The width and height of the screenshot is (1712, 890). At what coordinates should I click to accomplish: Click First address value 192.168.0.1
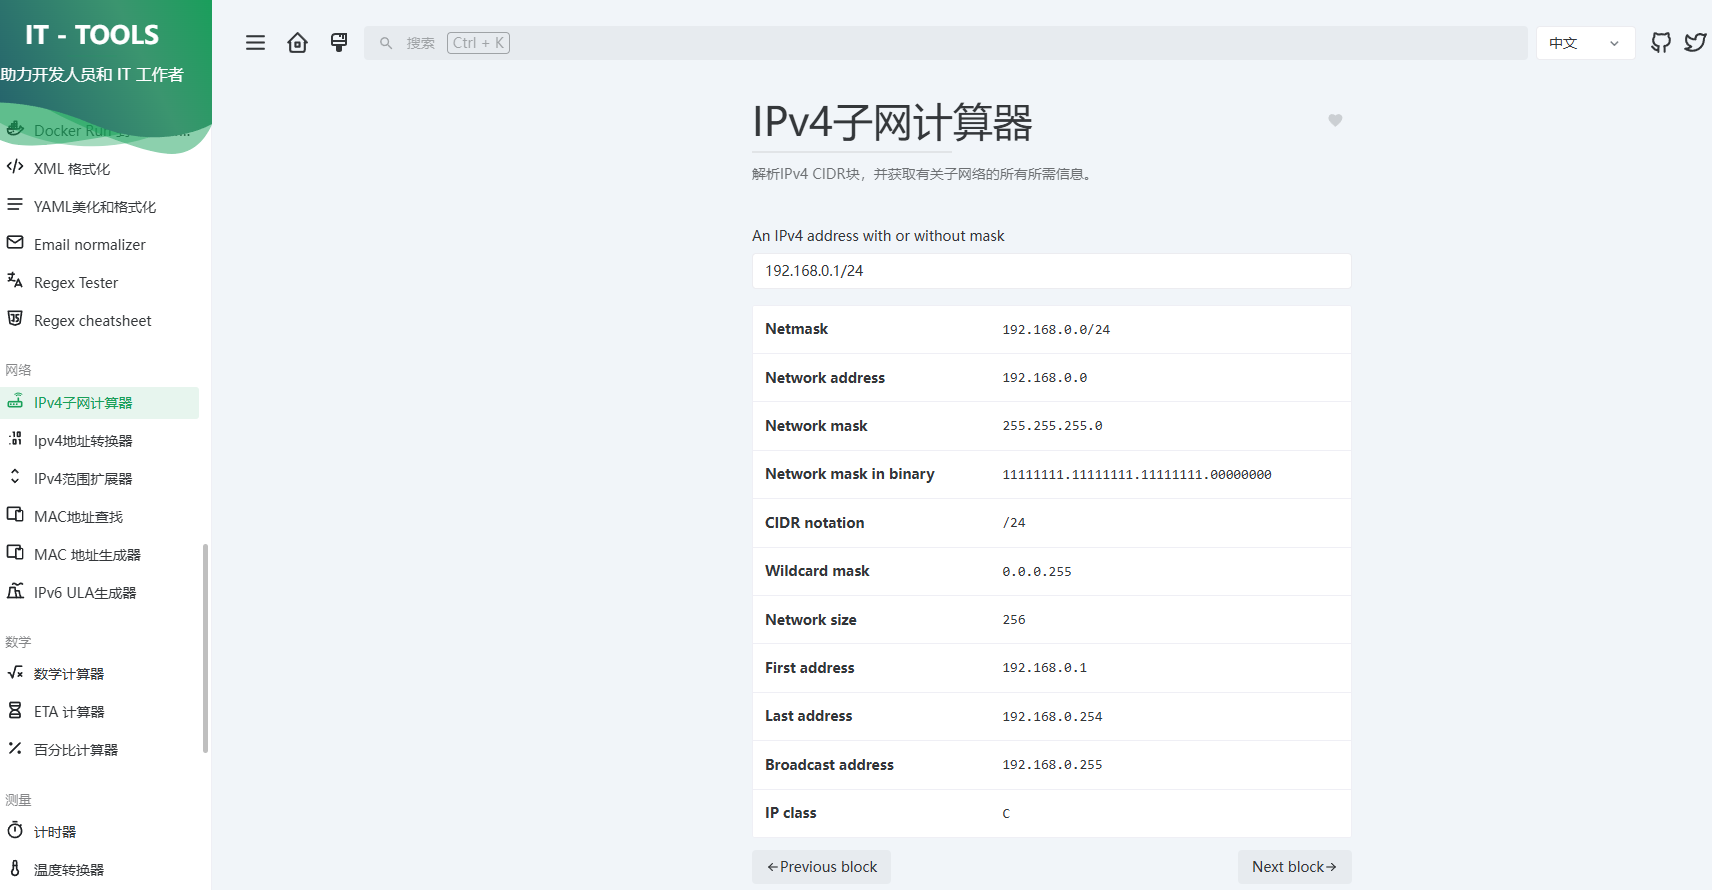point(1045,668)
